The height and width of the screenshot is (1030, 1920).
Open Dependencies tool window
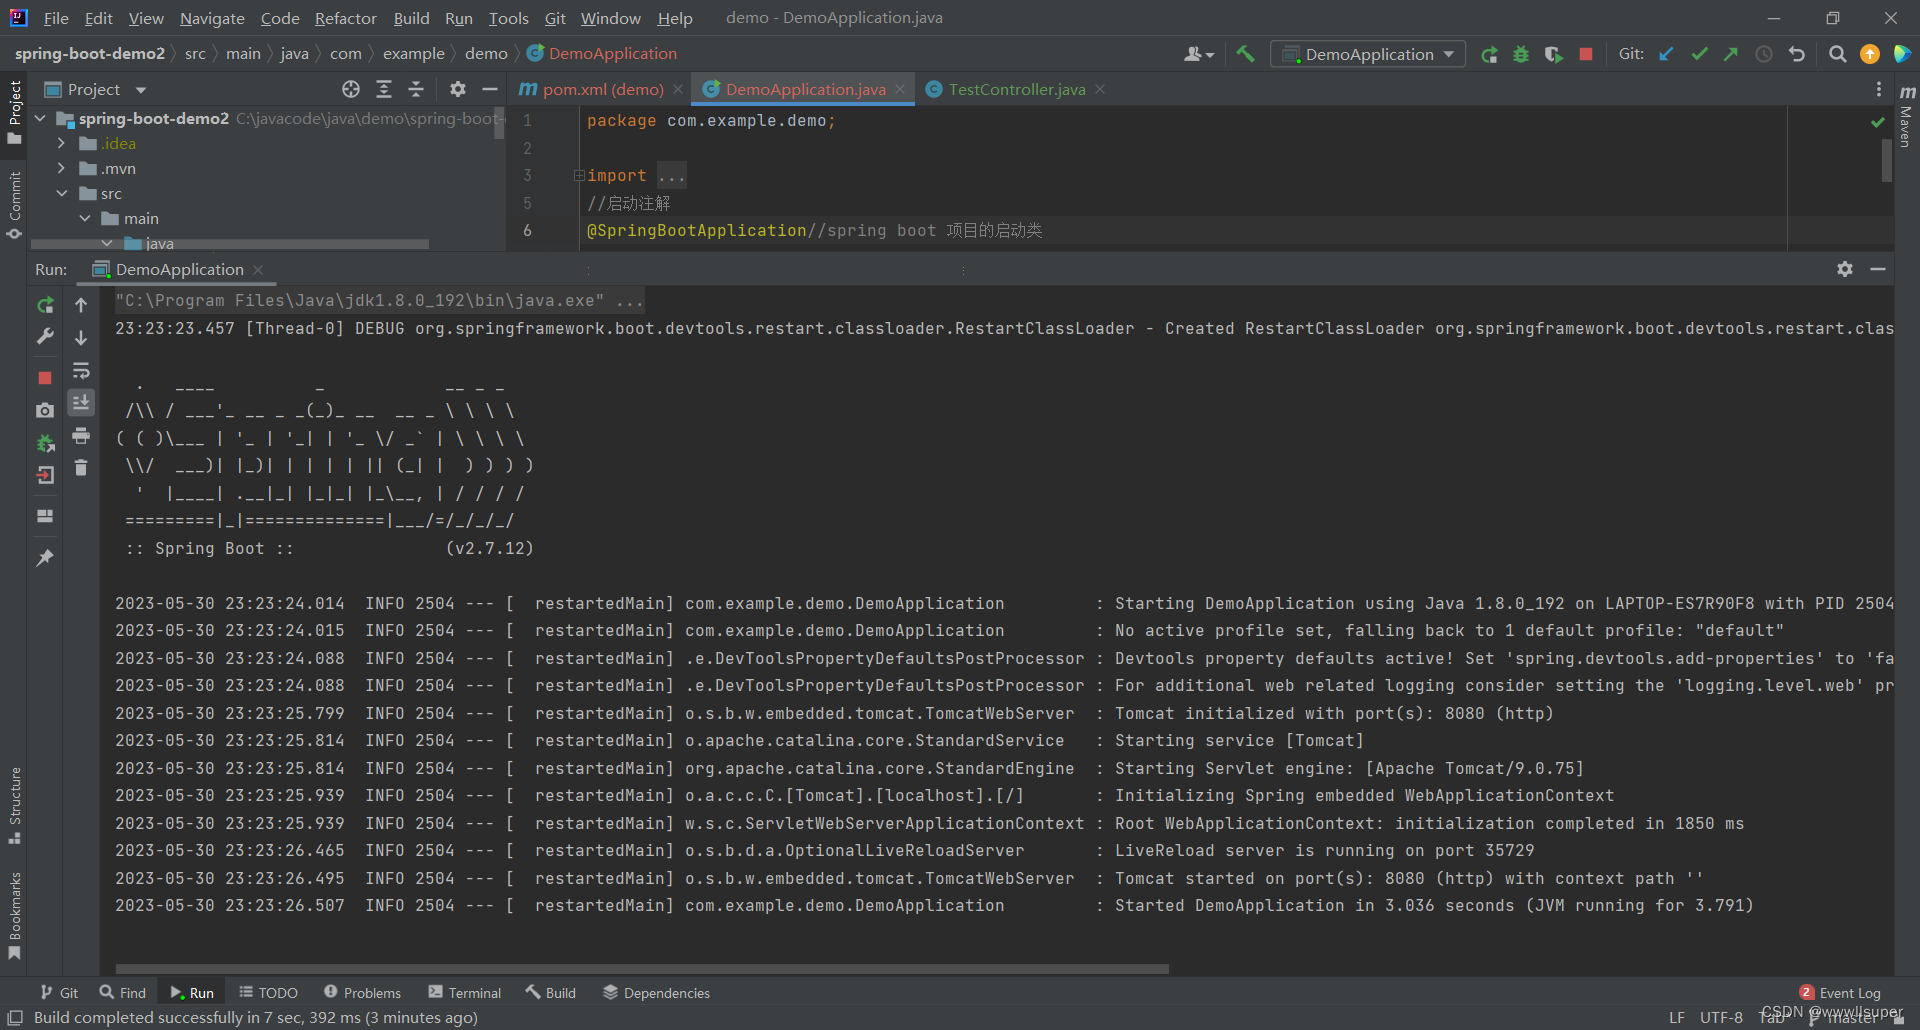point(656,993)
